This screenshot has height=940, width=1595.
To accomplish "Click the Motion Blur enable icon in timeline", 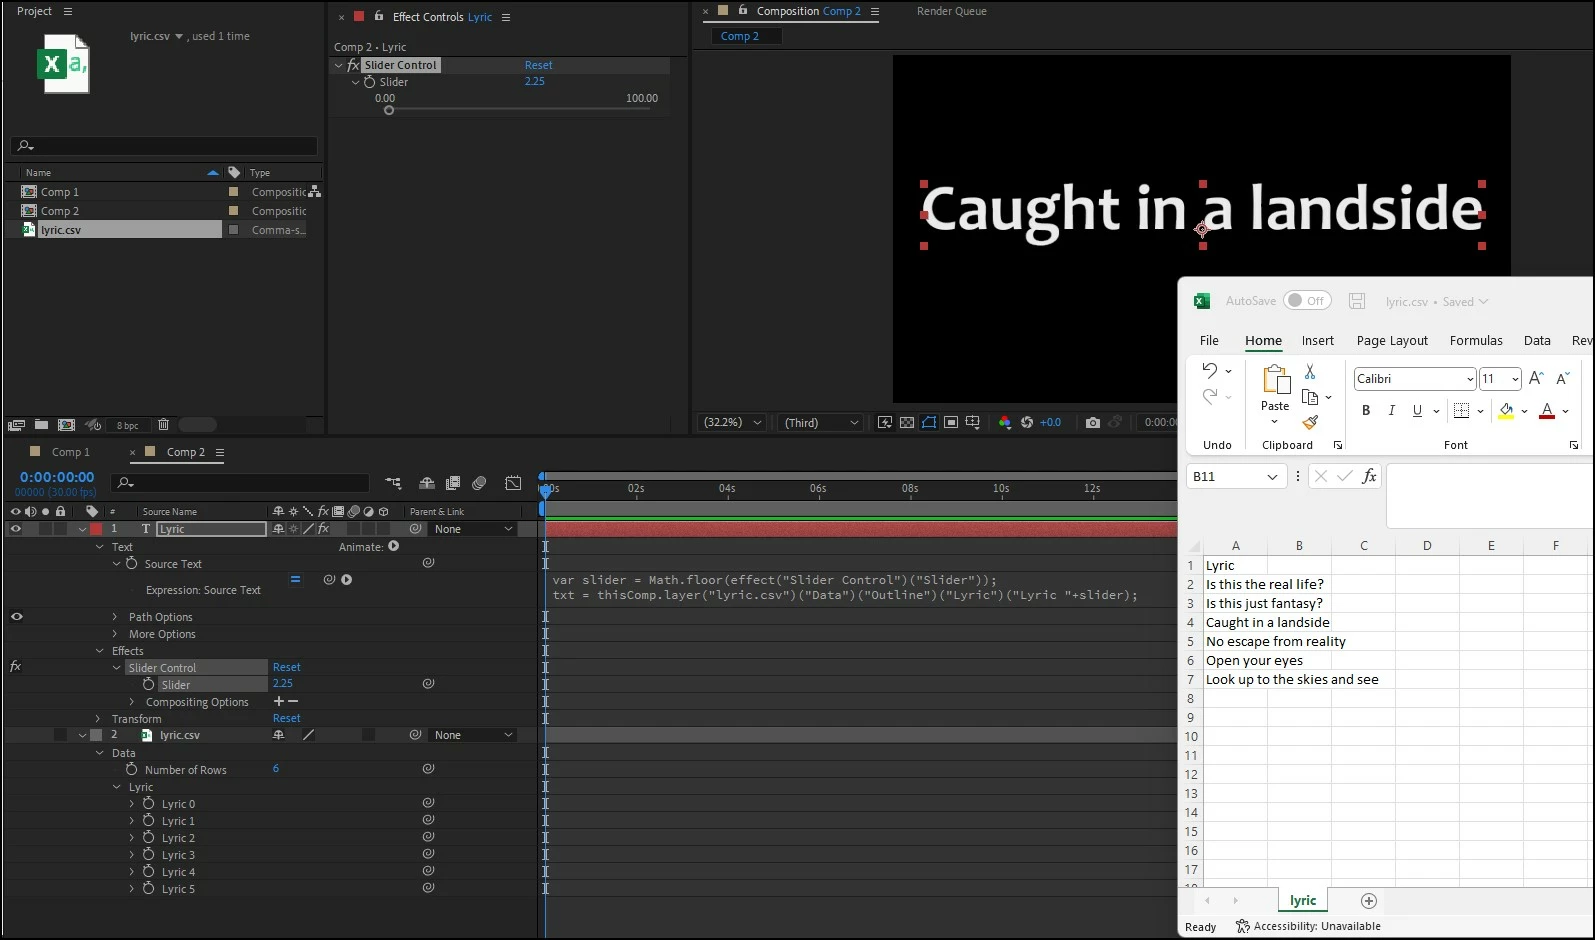I will [479, 483].
